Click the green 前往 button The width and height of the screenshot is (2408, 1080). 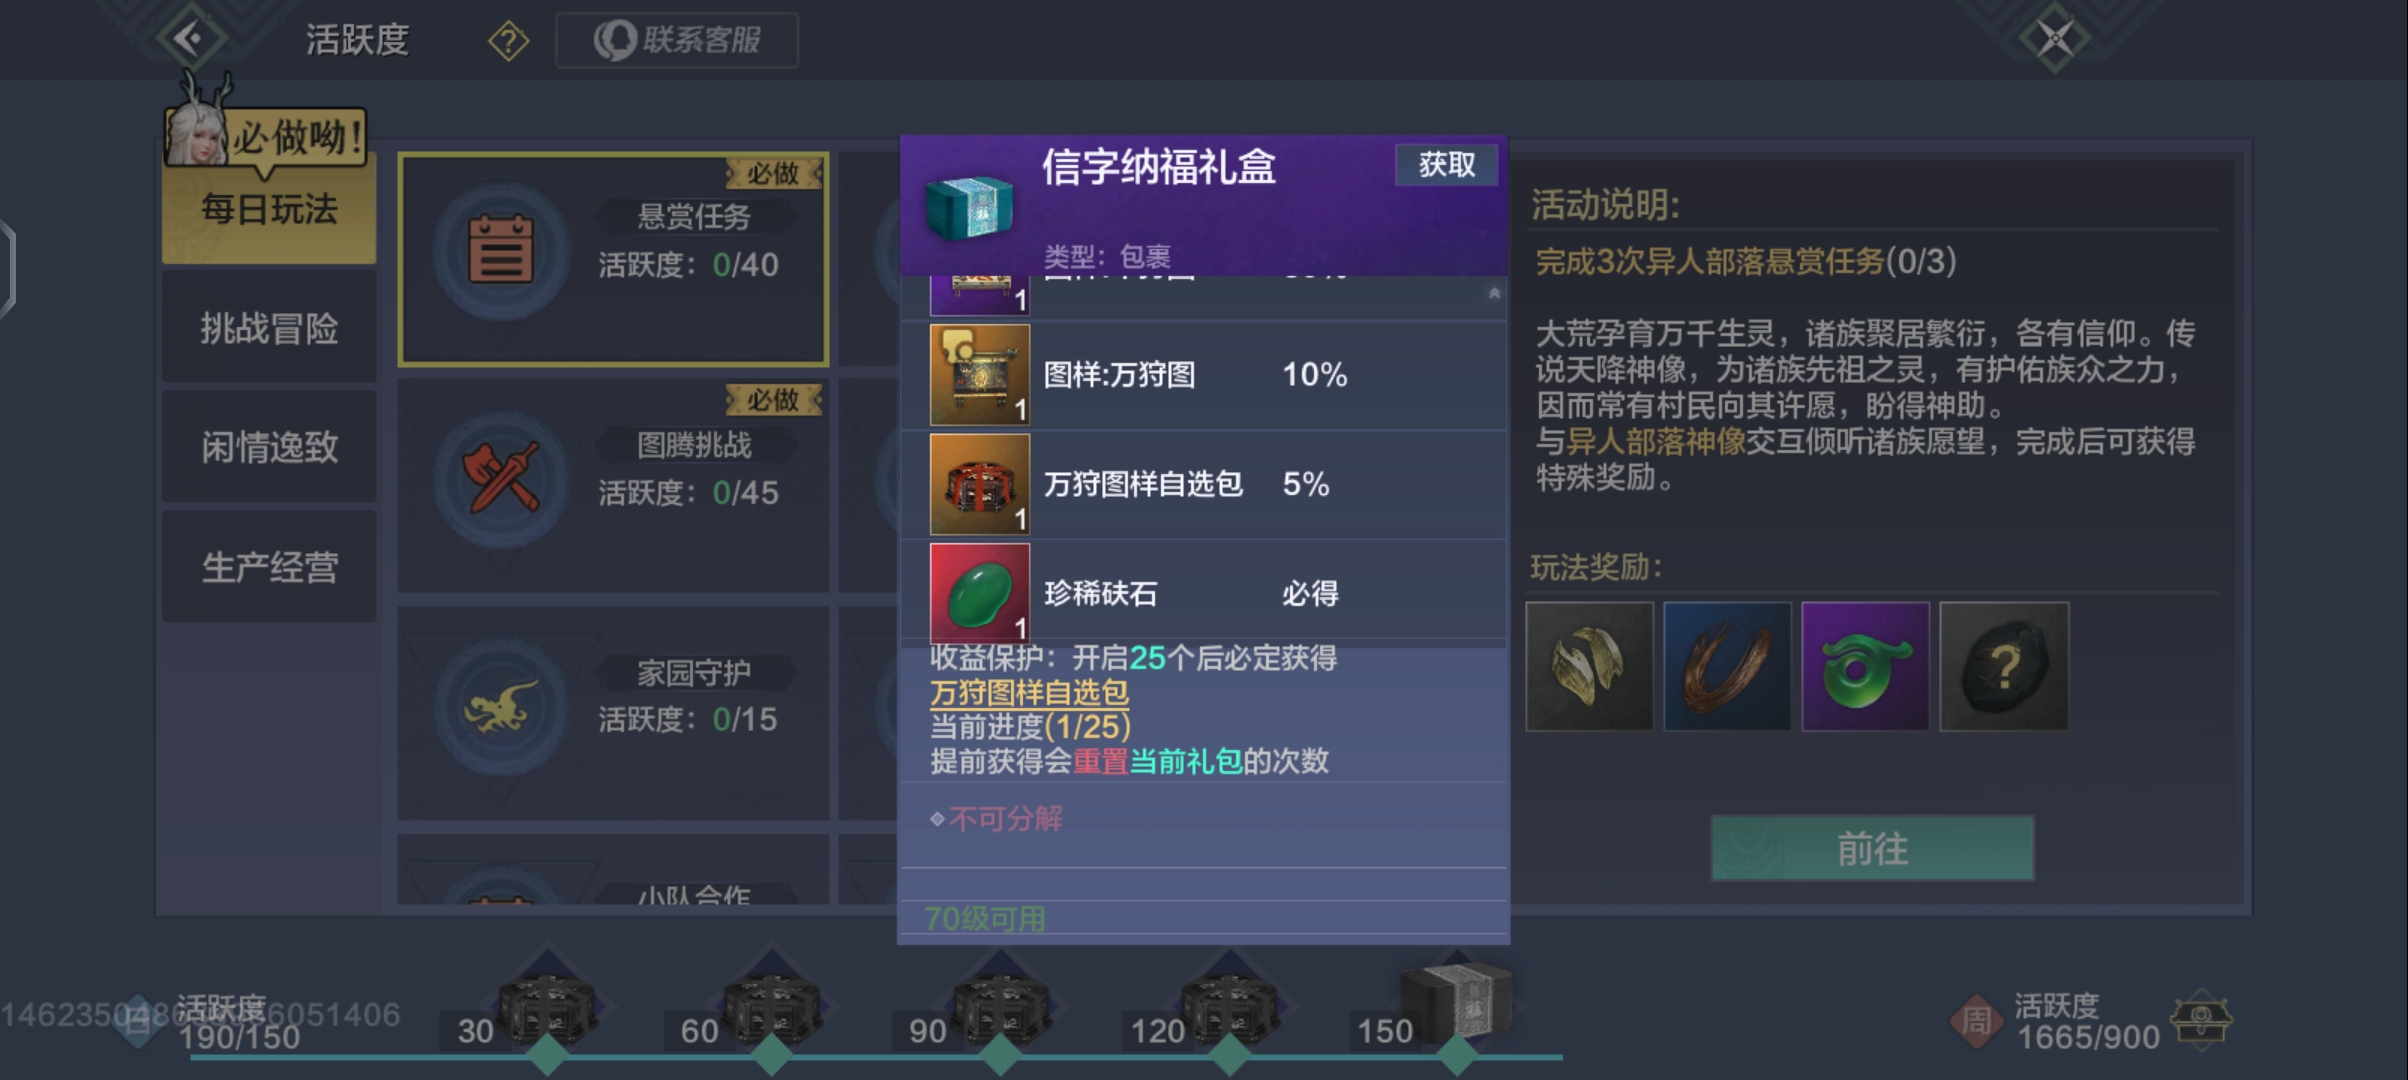pyautogui.click(x=1872, y=849)
